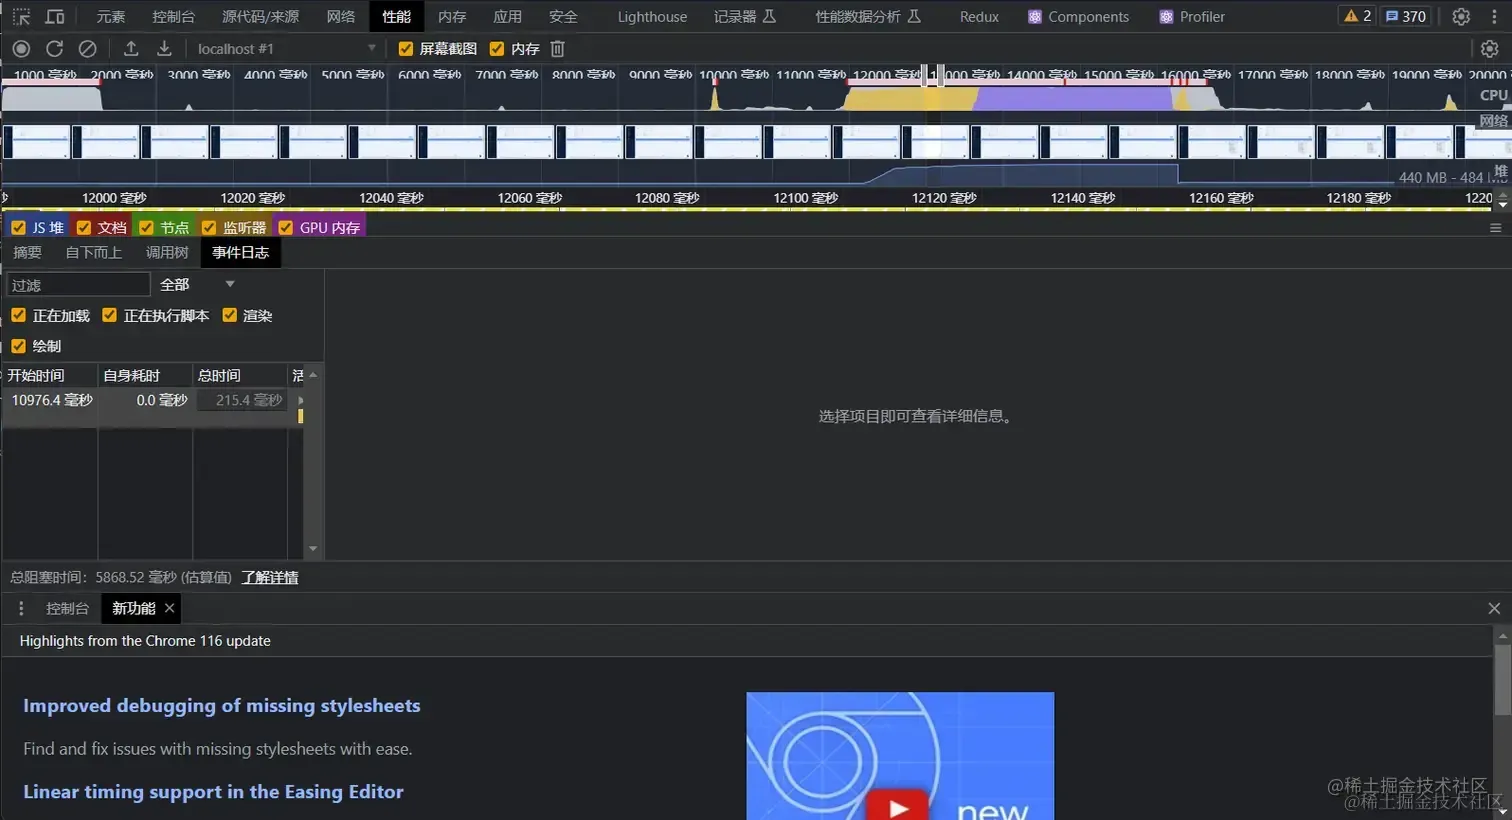This screenshot has width=1512, height=820.
Task: Expand the 全部 duration filter dropdown
Action: coord(197,285)
